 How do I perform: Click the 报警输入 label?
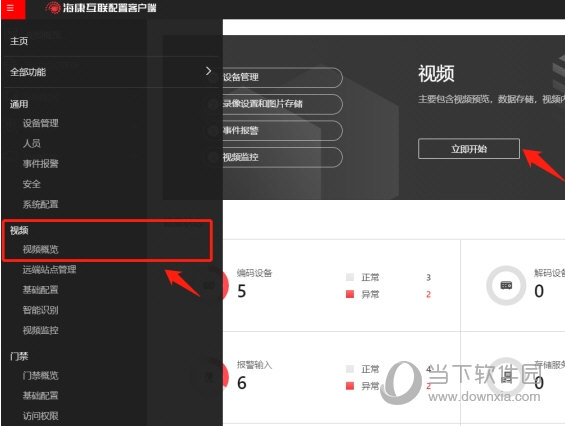click(x=254, y=365)
